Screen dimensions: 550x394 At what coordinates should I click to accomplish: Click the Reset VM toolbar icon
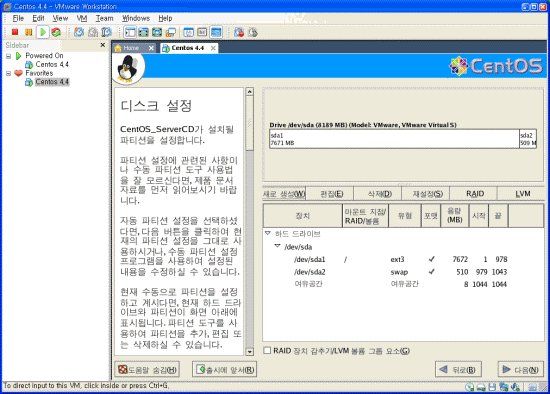click(x=56, y=32)
